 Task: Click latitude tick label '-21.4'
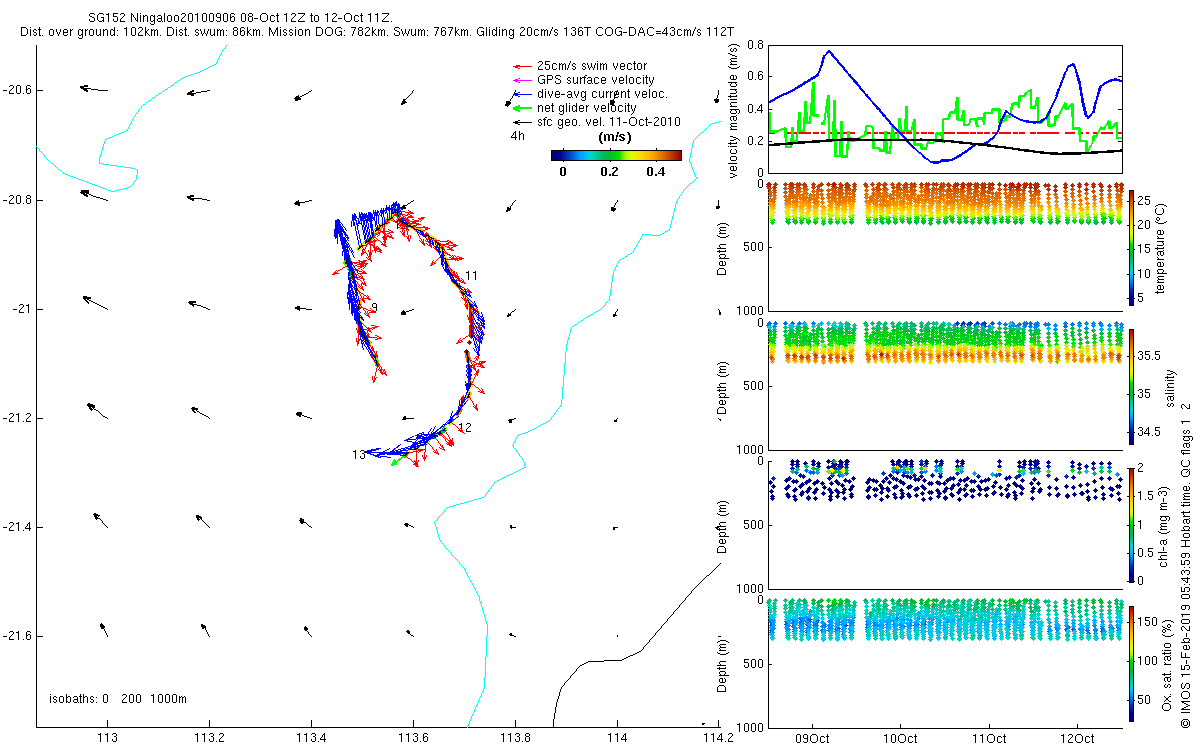tap(16, 527)
